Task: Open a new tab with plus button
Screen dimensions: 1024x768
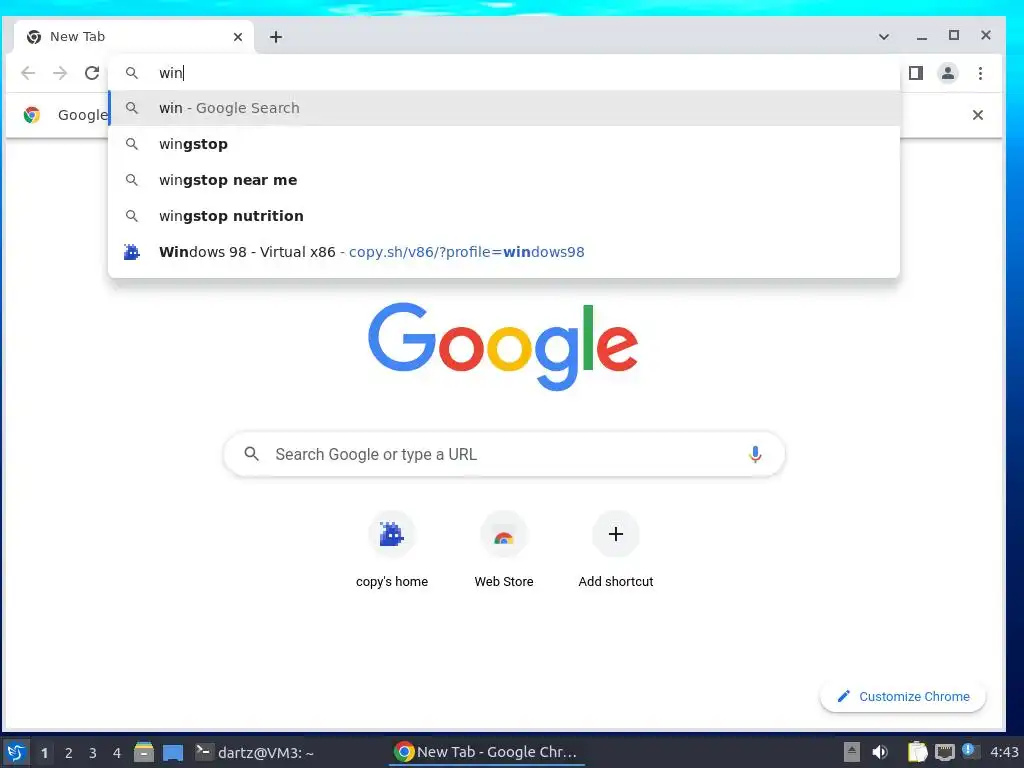Action: (x=276, y=37)
